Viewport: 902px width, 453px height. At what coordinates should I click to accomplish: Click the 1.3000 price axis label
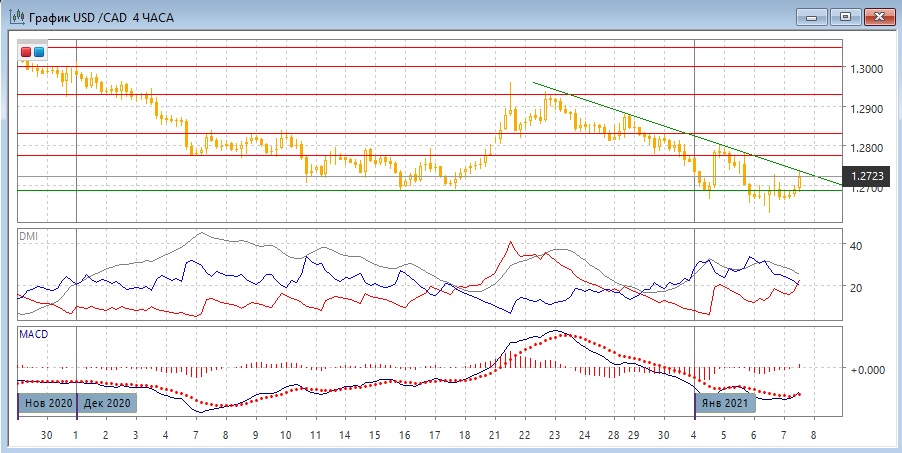coord(866,69)
